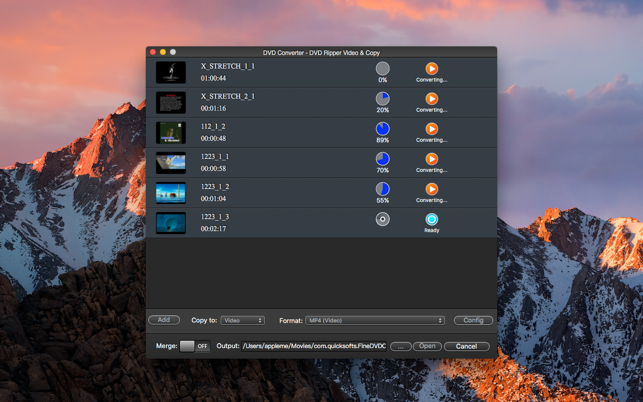Click the blue Ready icon for 1223_1_3
Screen dimensions: 643x402
click(x=431, y=219)
